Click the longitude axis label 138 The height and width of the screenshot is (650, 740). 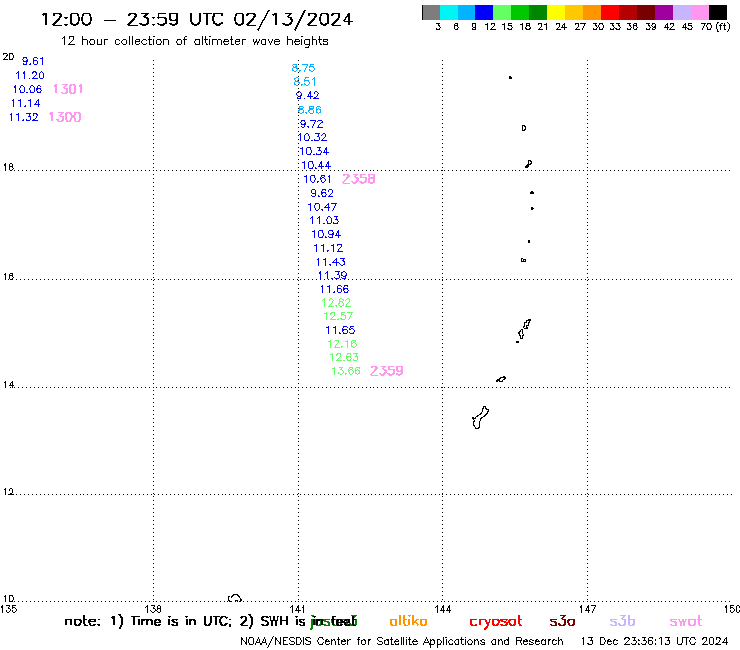153,609
